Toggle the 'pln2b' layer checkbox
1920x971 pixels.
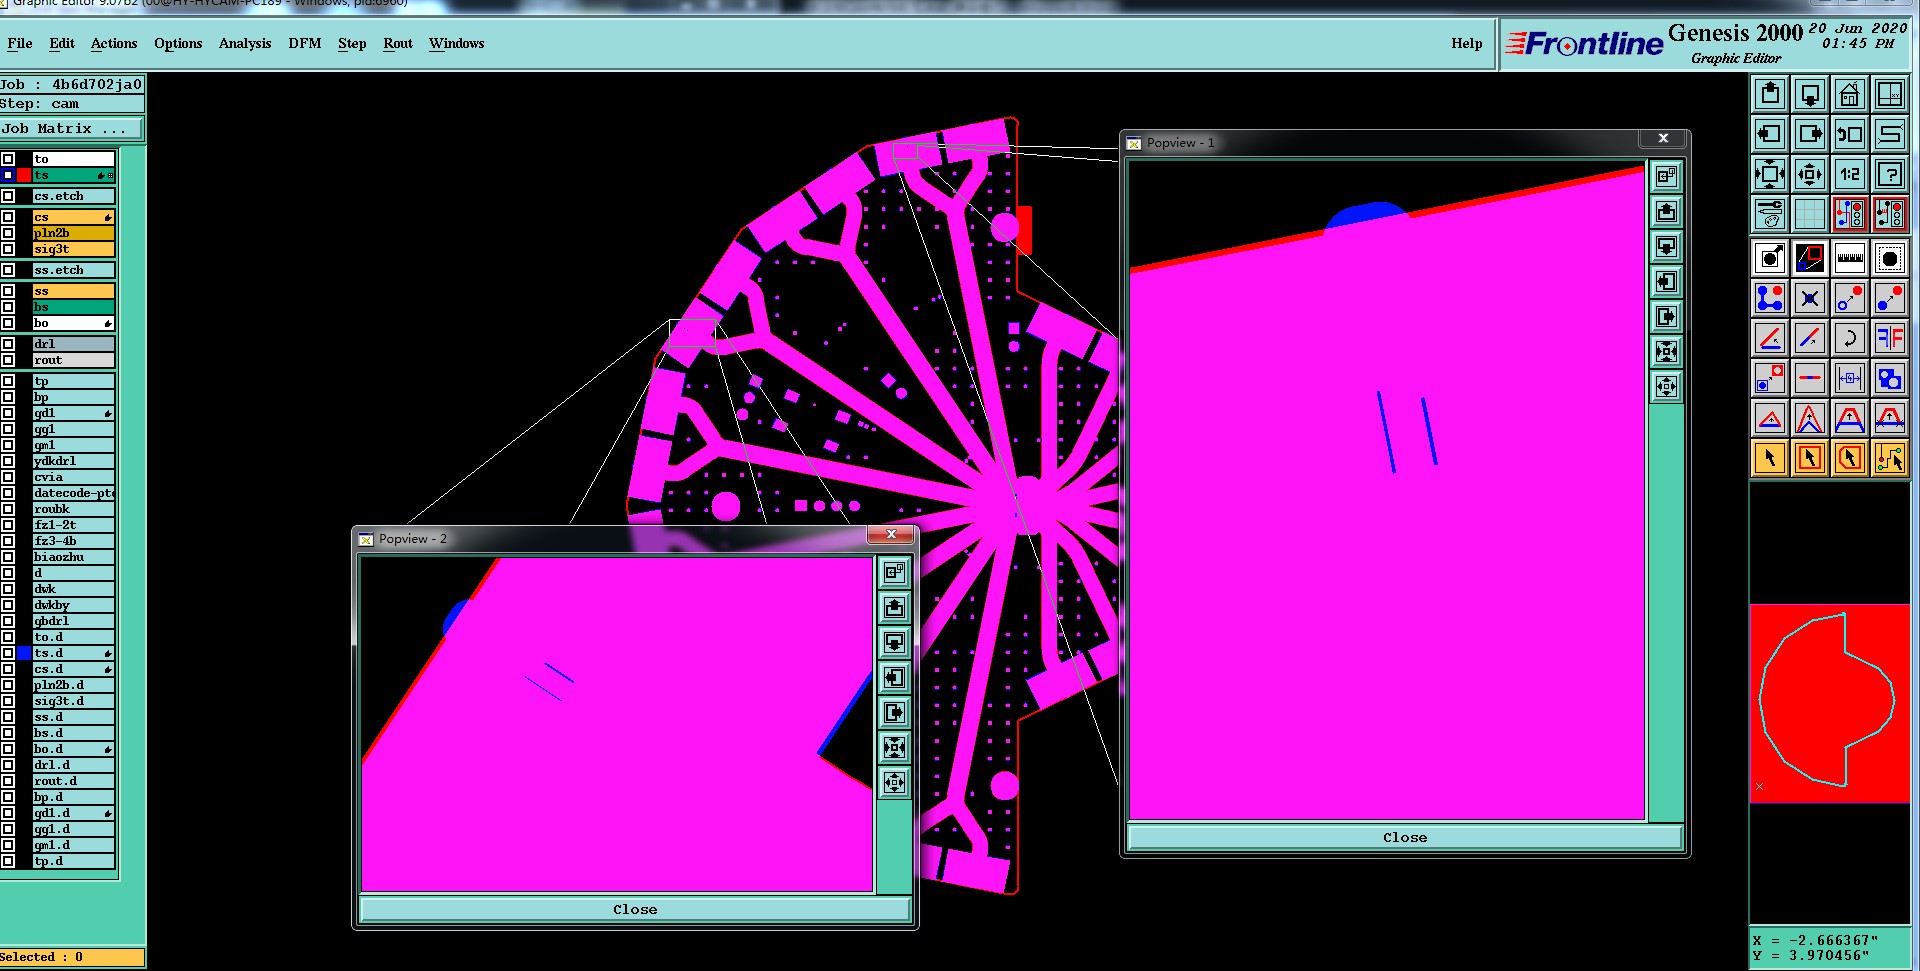coord(8,233)
